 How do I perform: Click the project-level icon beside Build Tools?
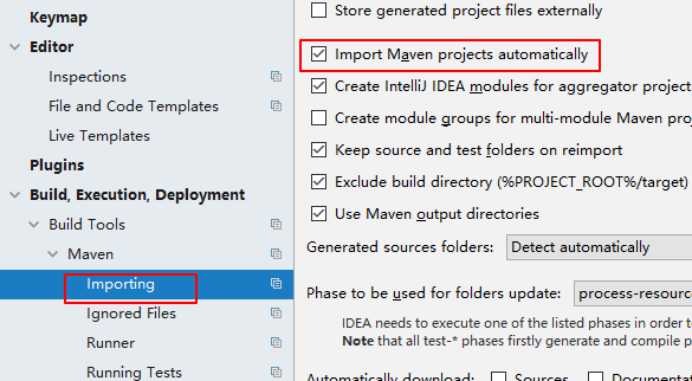[276, 224]
